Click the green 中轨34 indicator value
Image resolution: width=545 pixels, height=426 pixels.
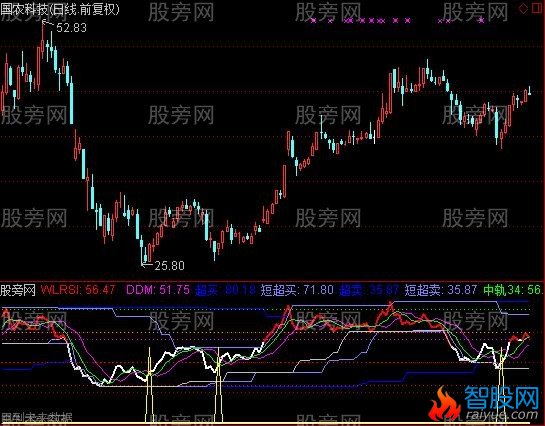pyautogui.click(x=512, y=289)
